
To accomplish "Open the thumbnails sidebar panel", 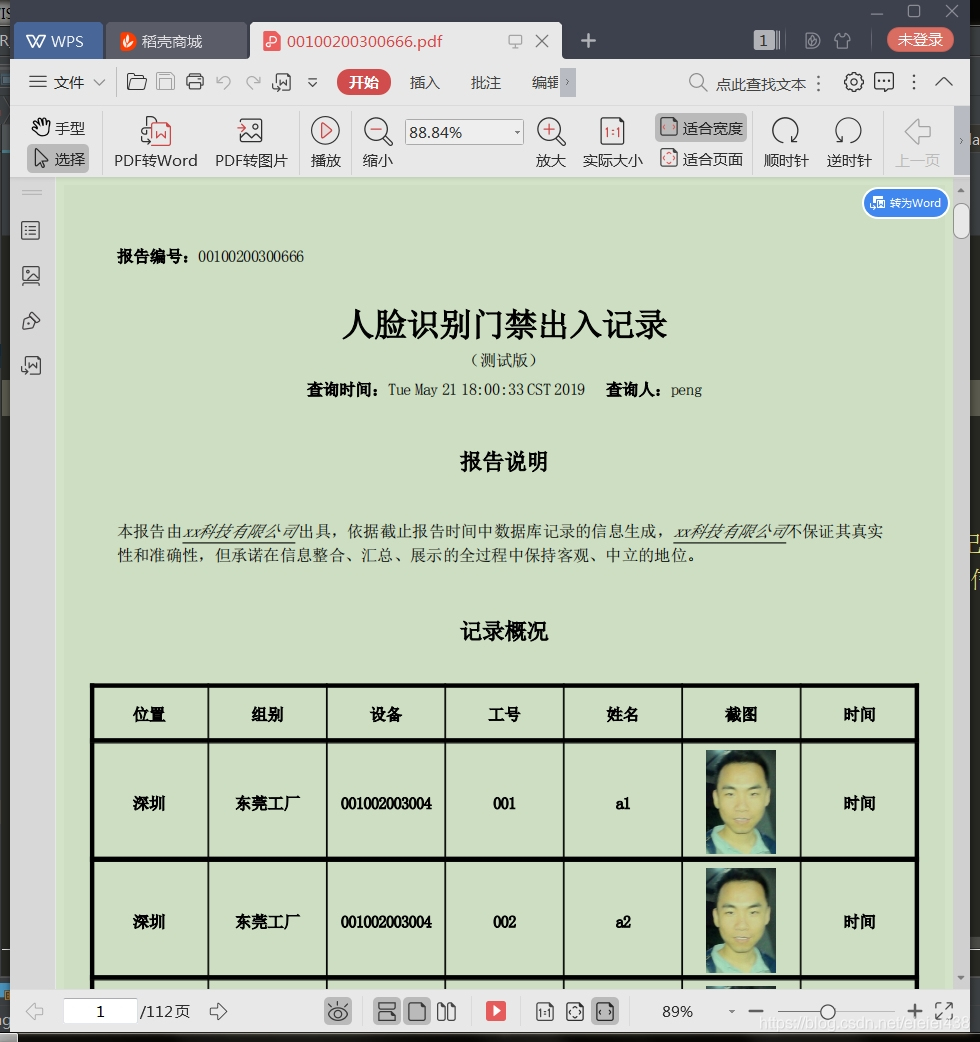I will 31,275.
